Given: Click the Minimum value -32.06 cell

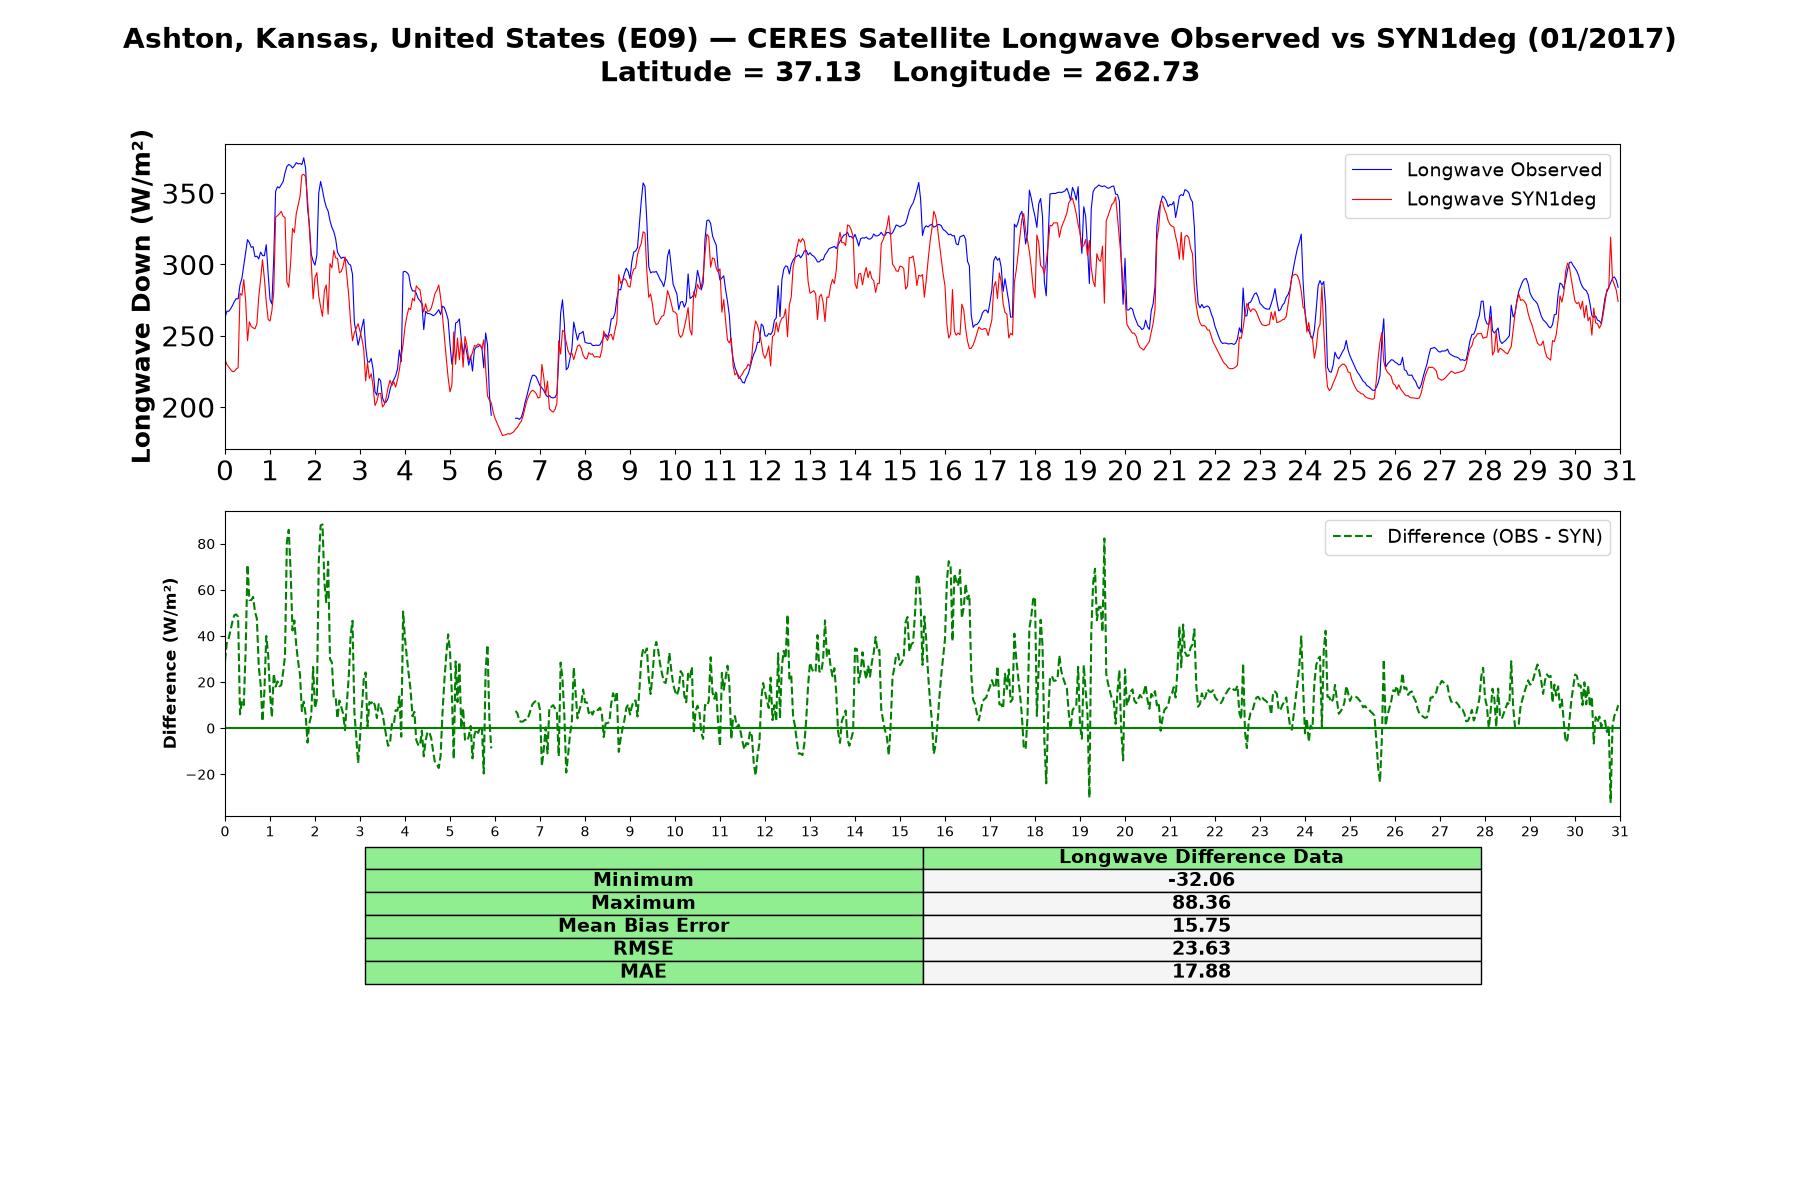Looking at the screenshot, I should [1201, 880].
